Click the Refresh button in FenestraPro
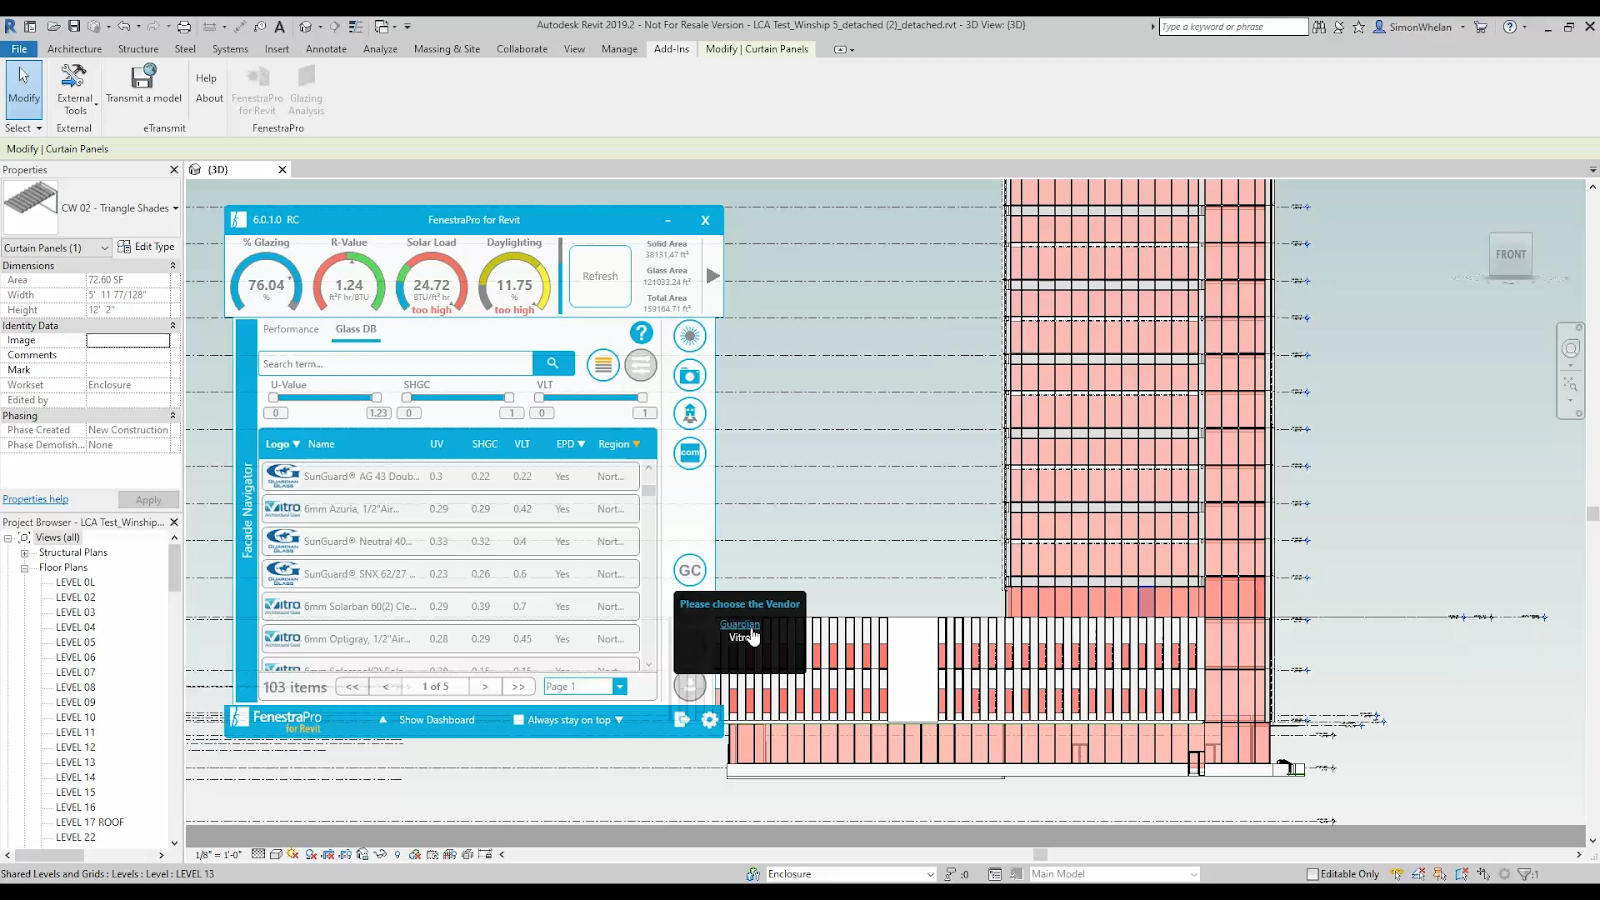 click(600, 276)
